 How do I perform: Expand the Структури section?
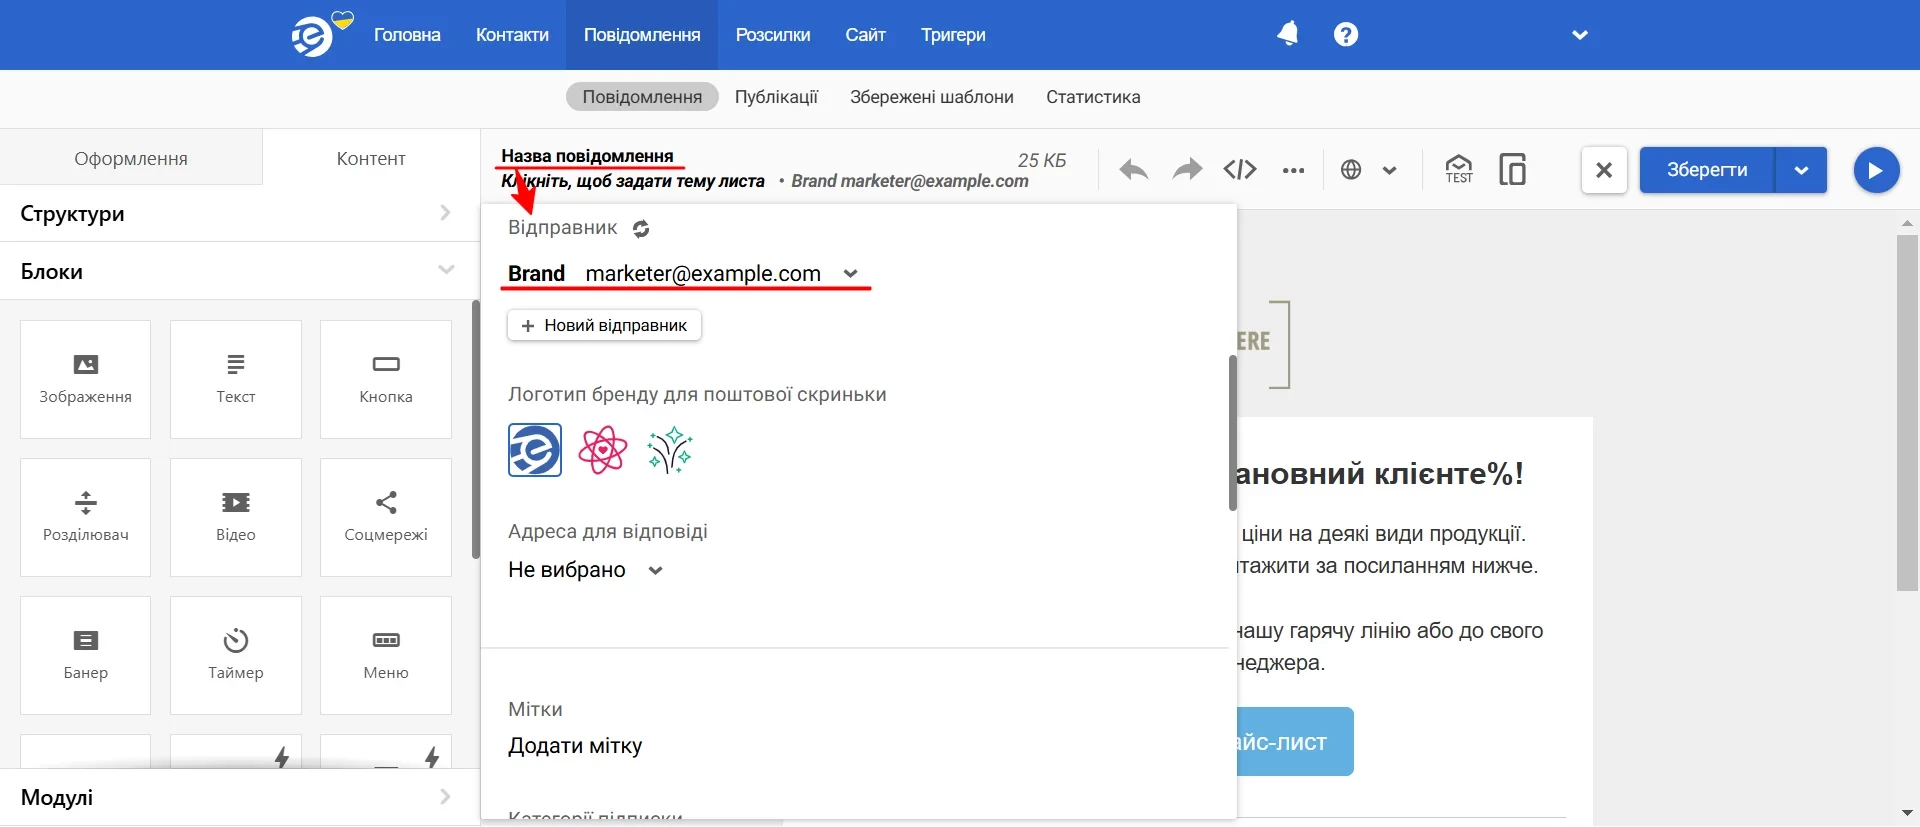pyautogui.click(x=240, y=213)
